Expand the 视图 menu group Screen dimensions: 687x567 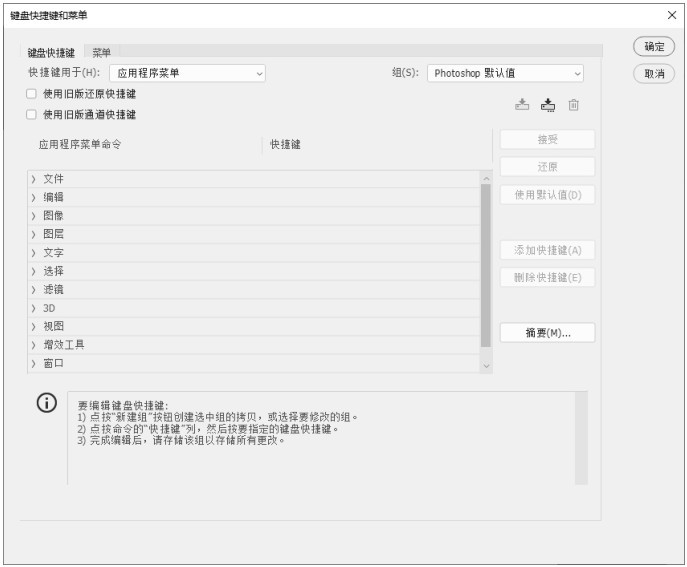[x=33, y=327]
